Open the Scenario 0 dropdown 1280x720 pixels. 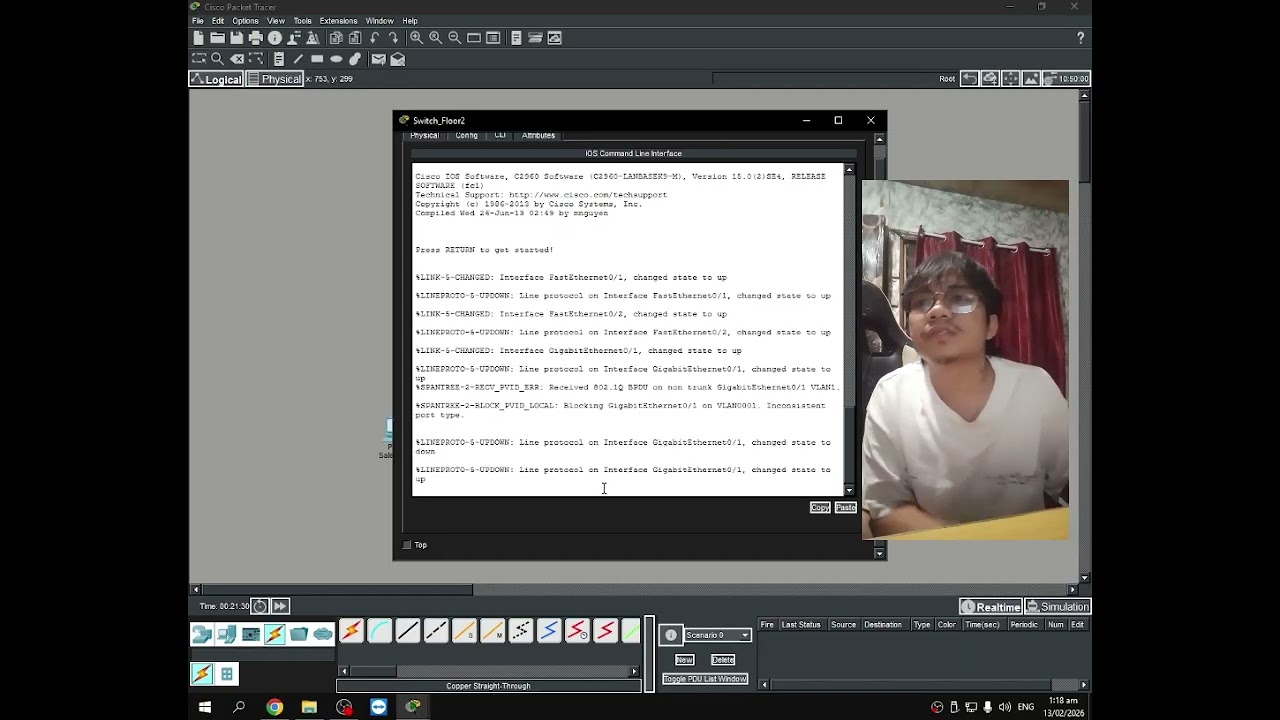click(x=717, y=635)
